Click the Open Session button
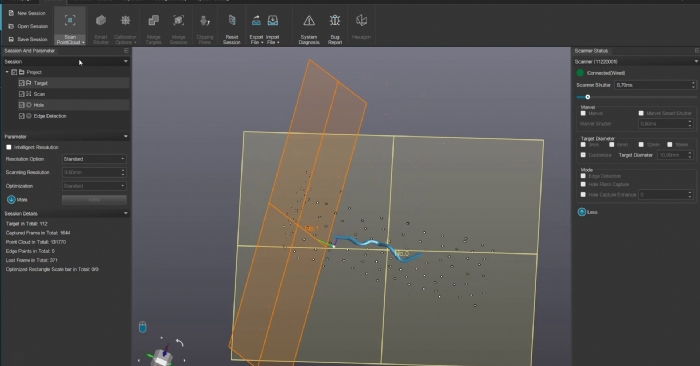This screenshot has height=366, width=700. click(x=28, y=26)
